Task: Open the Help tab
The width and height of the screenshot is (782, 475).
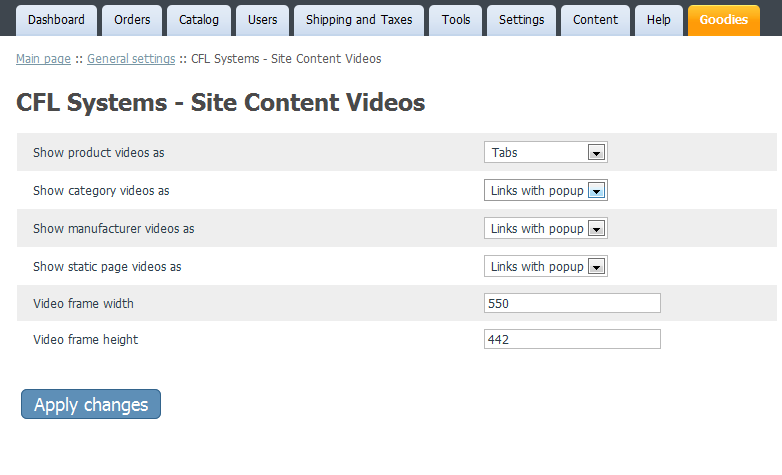Action: (x=659, y=20)
